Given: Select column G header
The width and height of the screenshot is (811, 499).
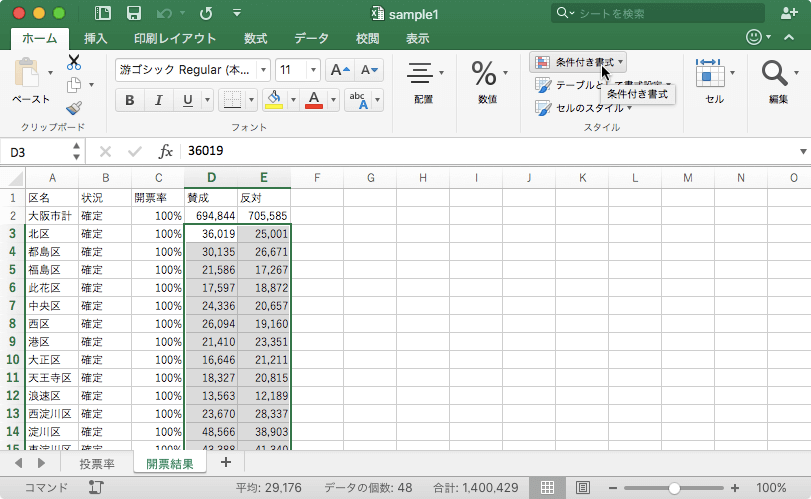Looking at the screenshot, I should point(370,178).
